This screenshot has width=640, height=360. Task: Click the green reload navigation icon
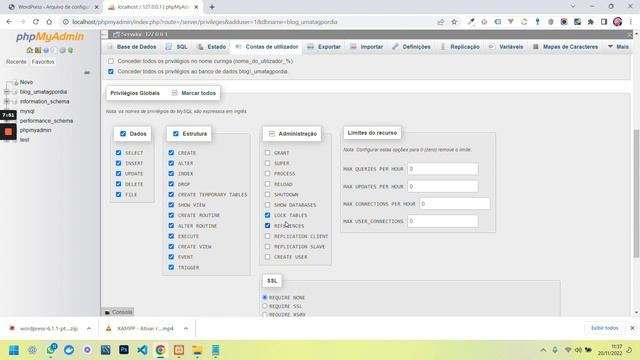pos(70,50)
